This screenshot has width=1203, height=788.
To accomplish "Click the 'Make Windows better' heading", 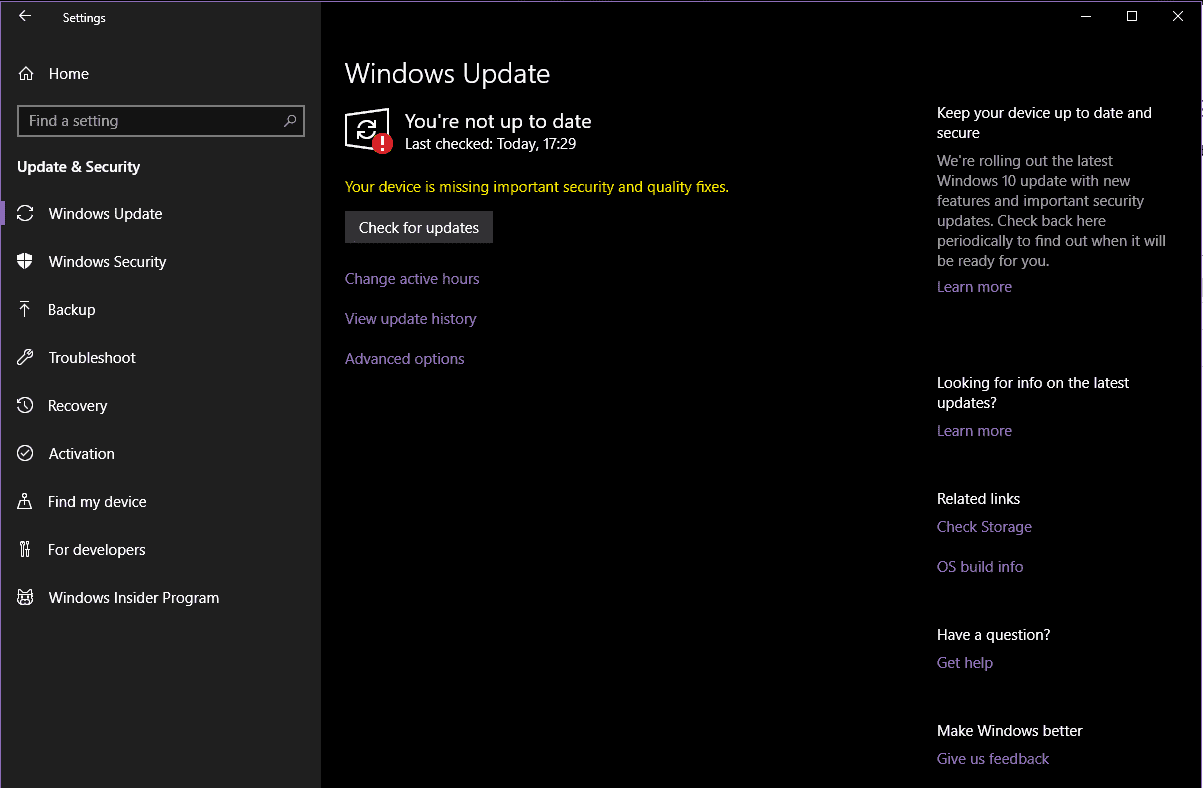I will [x=1009, y=731].
